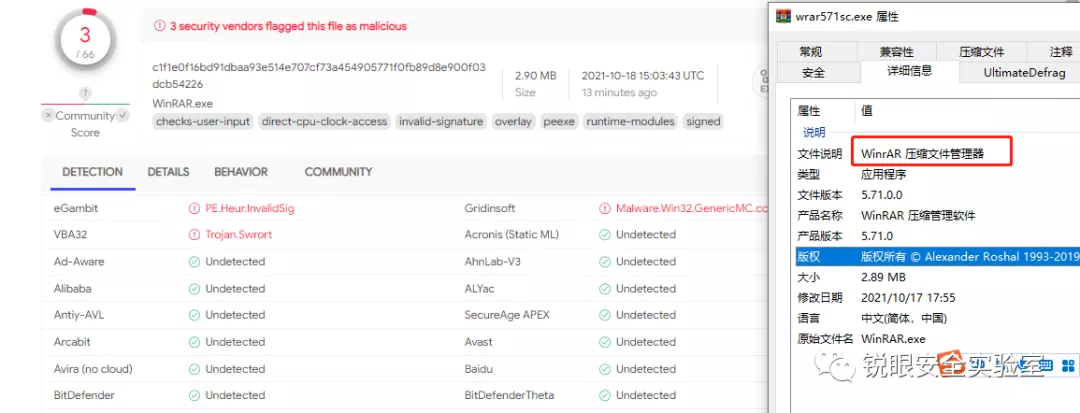The height and width of the screenshot is (413, 1080).
Task: Click the '3 security vendors flagged' banner text
Action: point(289,26)
